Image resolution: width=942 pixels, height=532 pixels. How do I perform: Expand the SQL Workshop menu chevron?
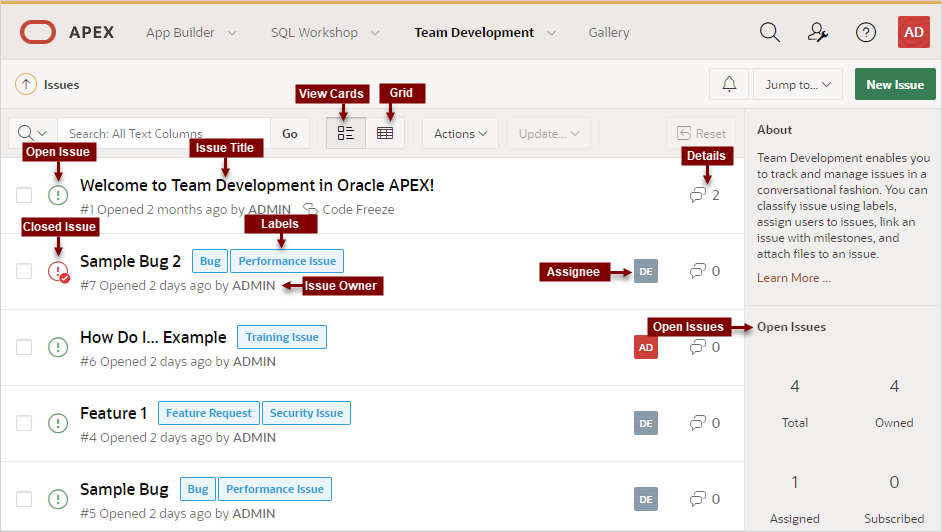coord(375,33)
